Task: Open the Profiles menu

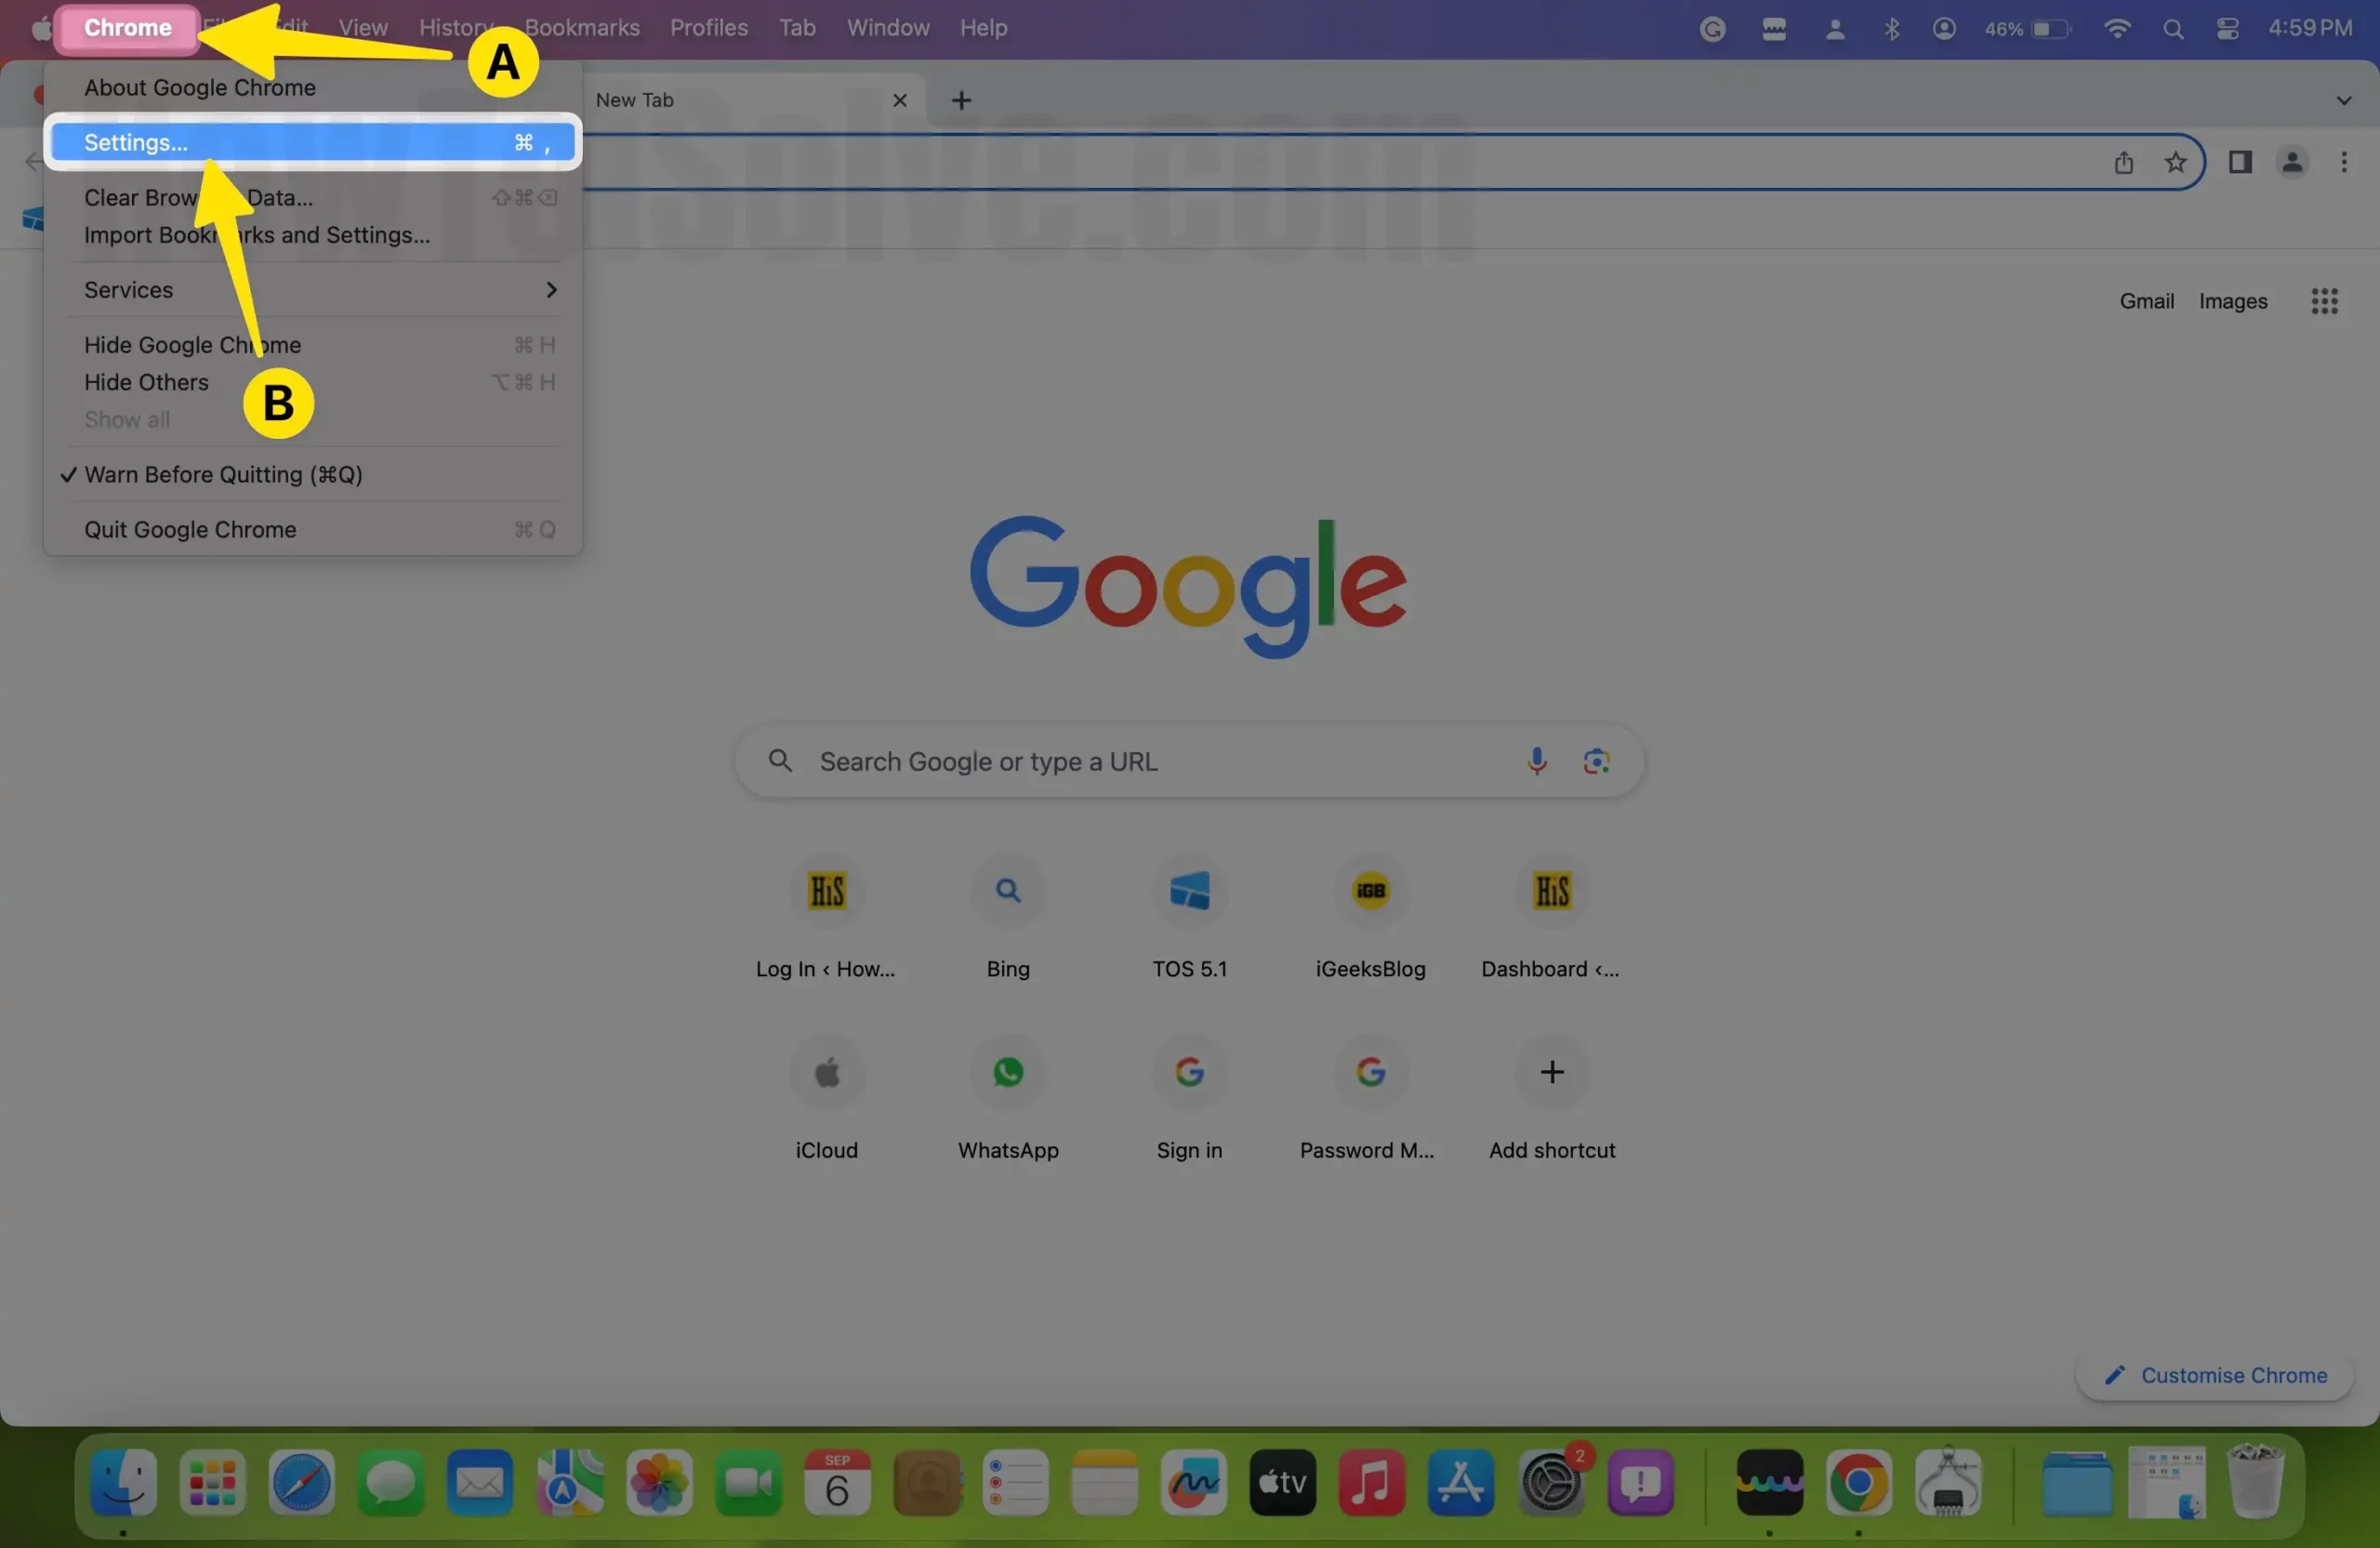Action: [x=709, y=27]
